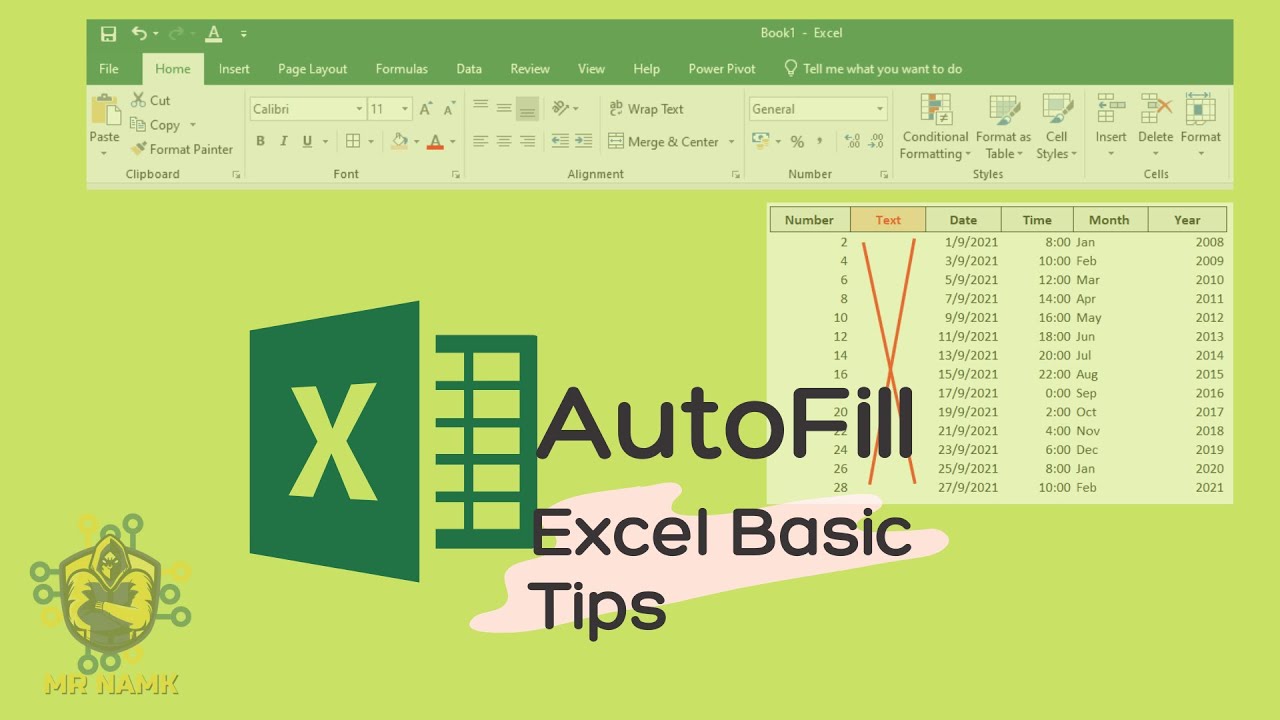Open Number group dialog launcher

(884, 175)
